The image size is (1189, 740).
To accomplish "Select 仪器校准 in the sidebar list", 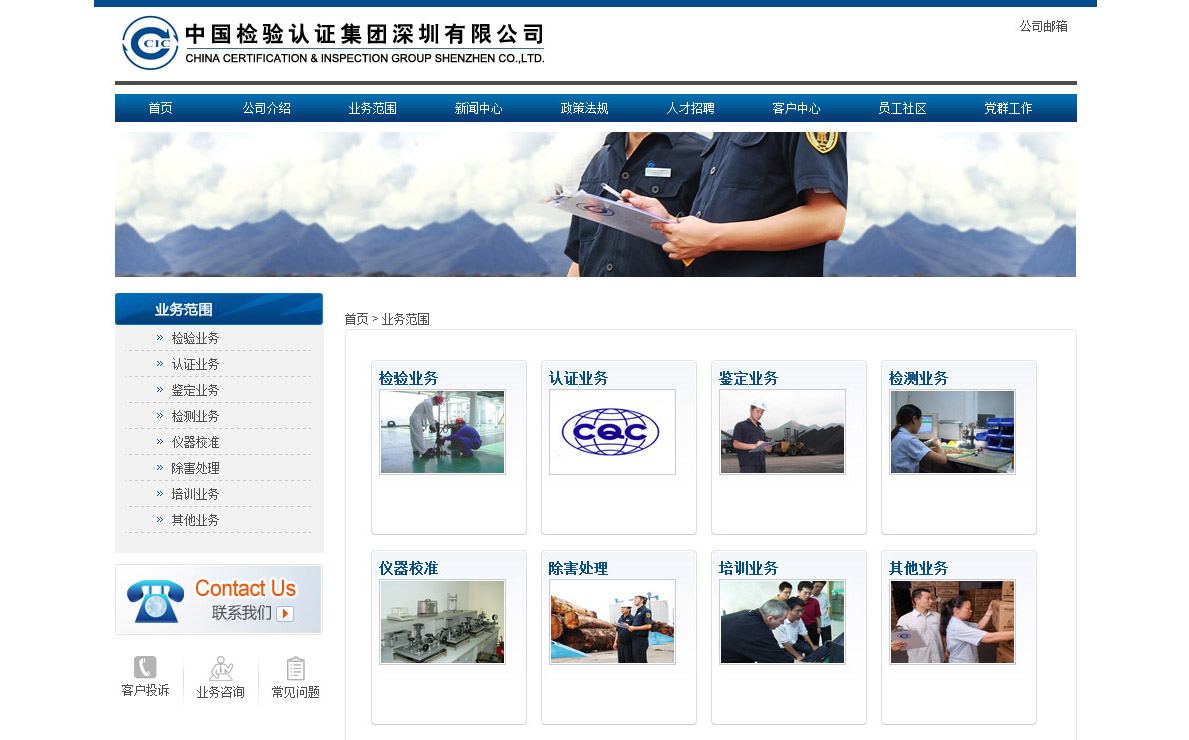I will (x=195, y=442).
